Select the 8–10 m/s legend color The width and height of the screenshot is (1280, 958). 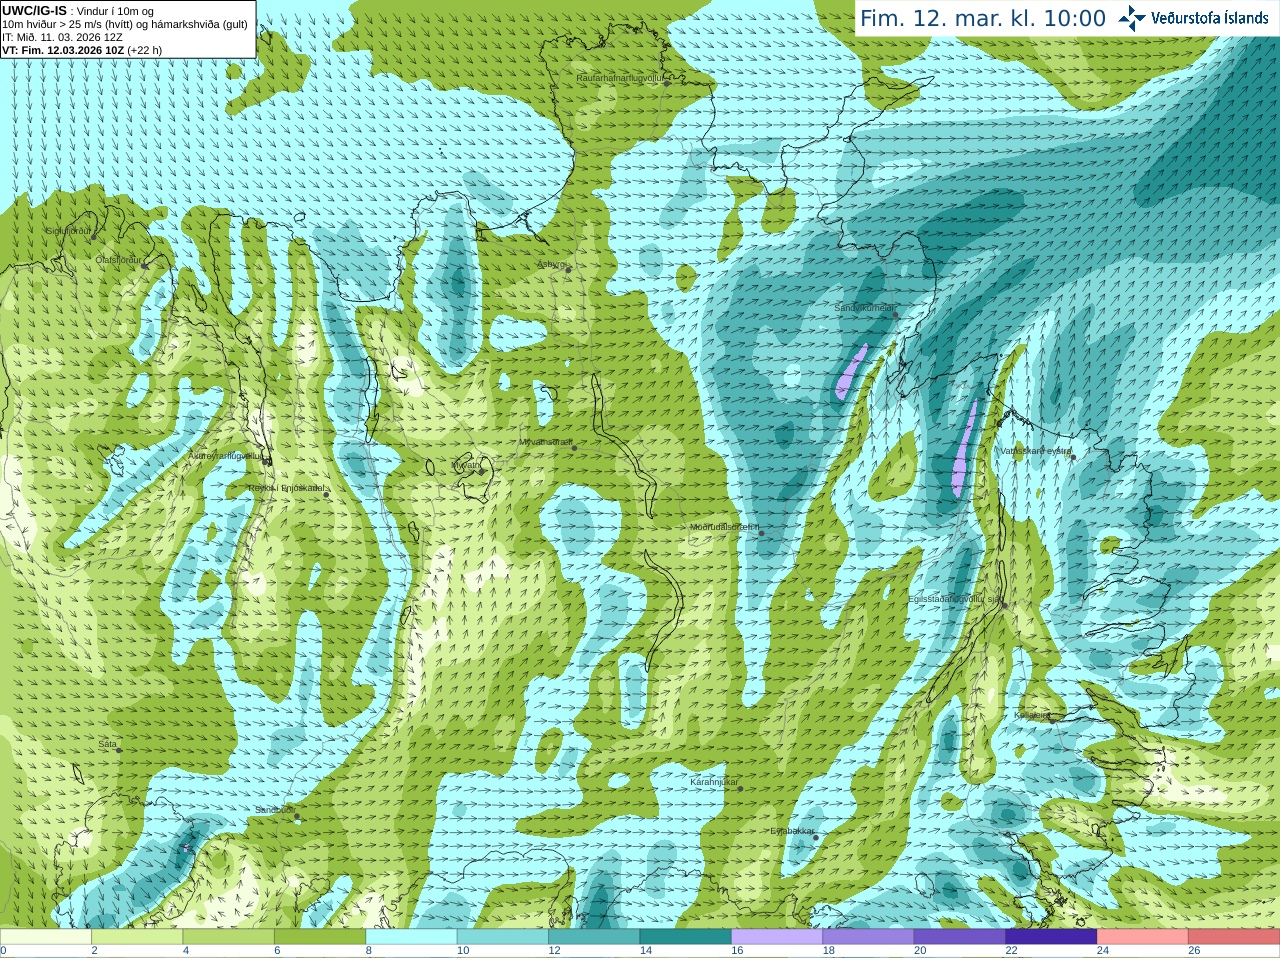(x=412, y=937)
